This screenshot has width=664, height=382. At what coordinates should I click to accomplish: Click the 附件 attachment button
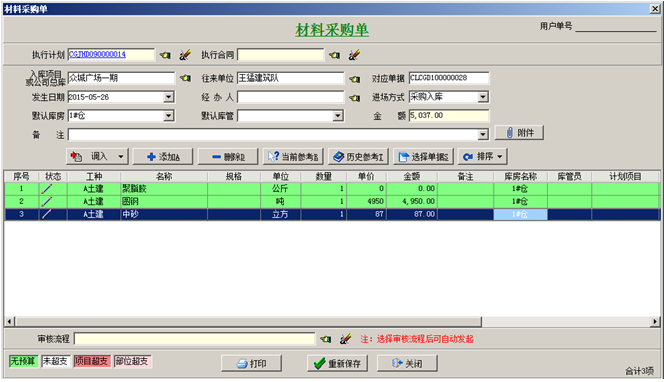pyautogui.click(x=519, y=133)
